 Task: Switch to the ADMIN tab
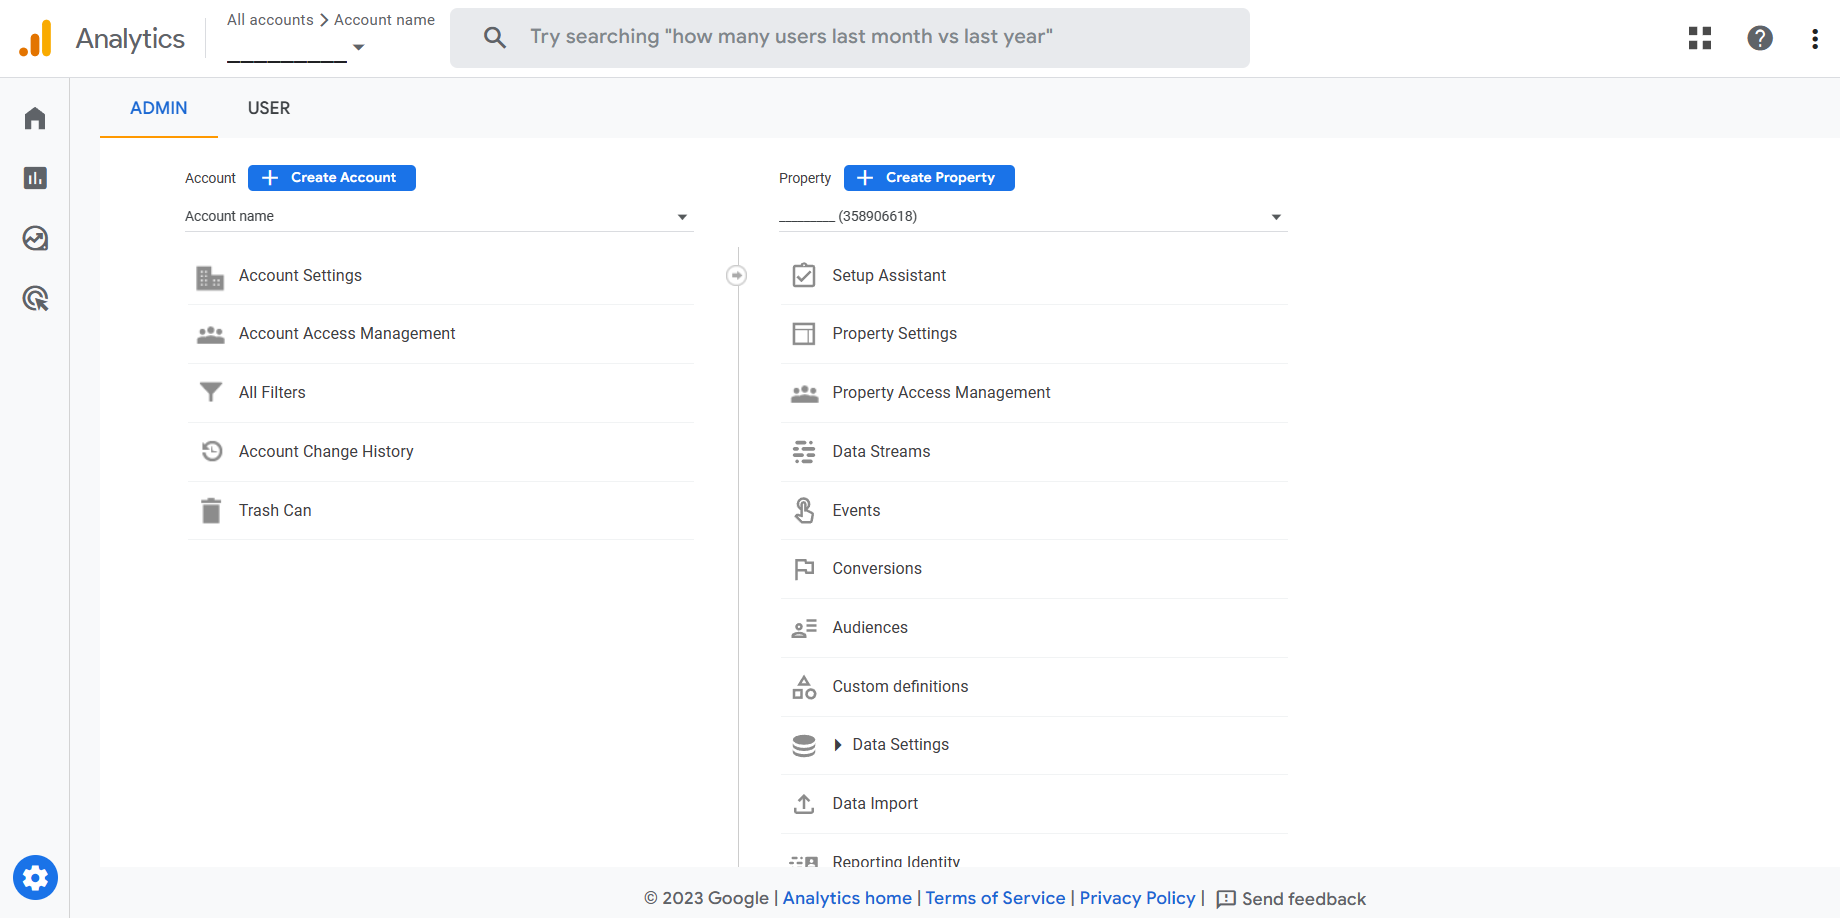tap(159, 108)
